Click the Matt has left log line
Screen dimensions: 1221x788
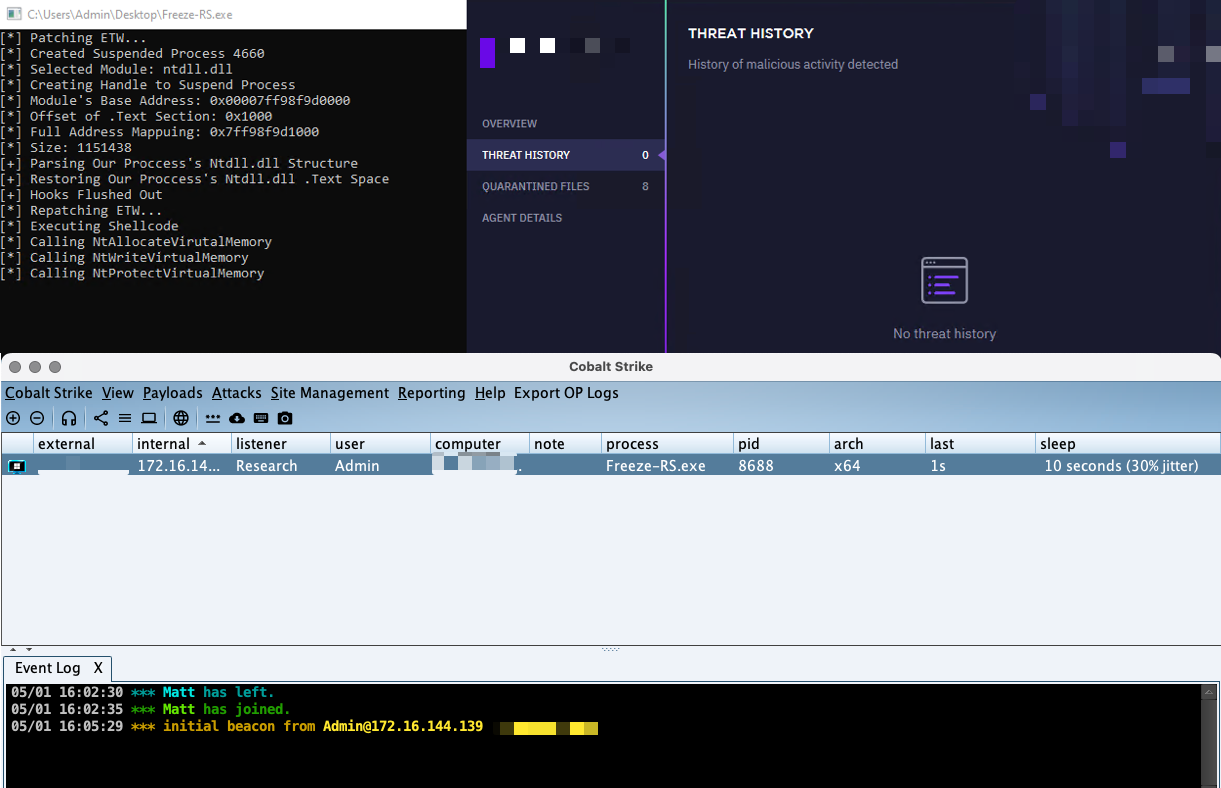[x=142, y=692]
